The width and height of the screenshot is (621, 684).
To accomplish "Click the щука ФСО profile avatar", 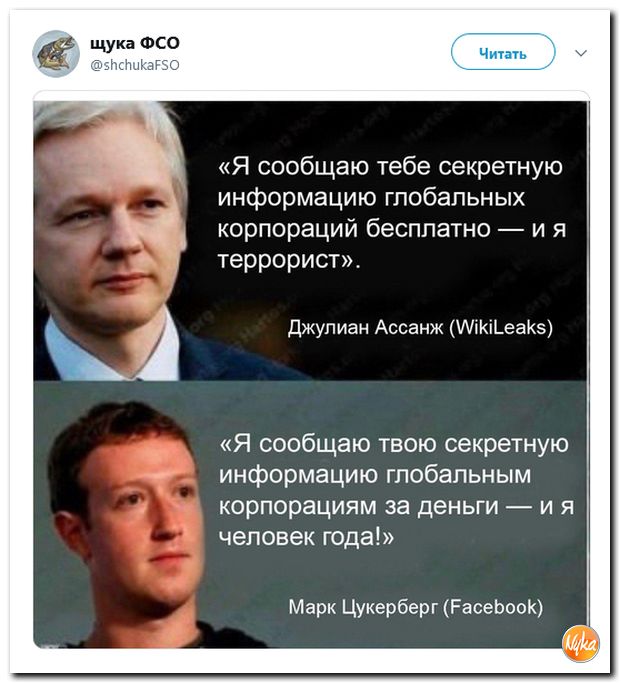I will pyautogui.click(x=56, y=53).
